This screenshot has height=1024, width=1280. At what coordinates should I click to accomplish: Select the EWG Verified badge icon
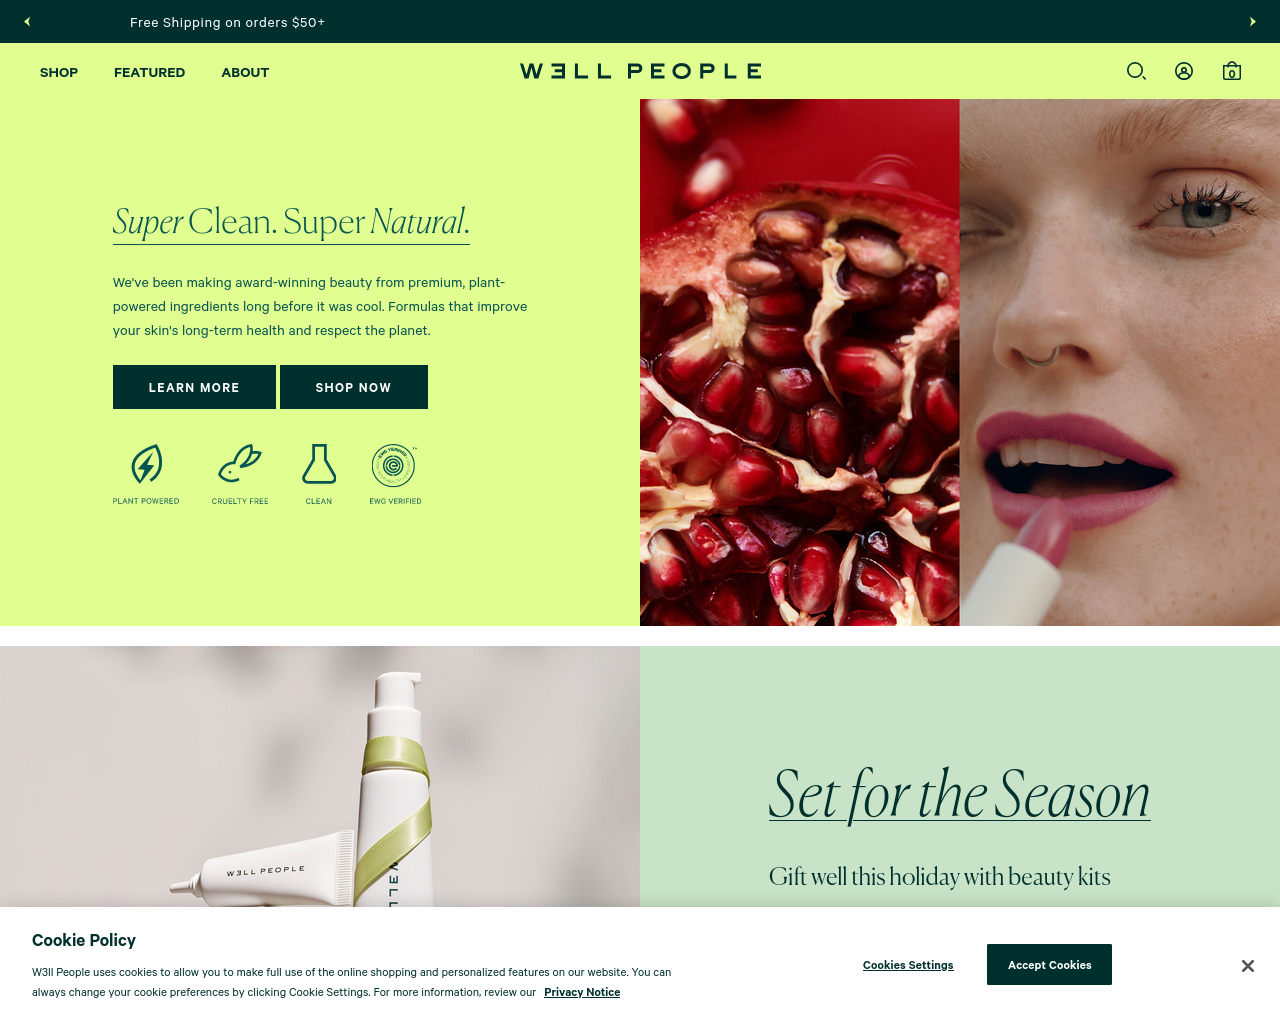pos(394,465)
